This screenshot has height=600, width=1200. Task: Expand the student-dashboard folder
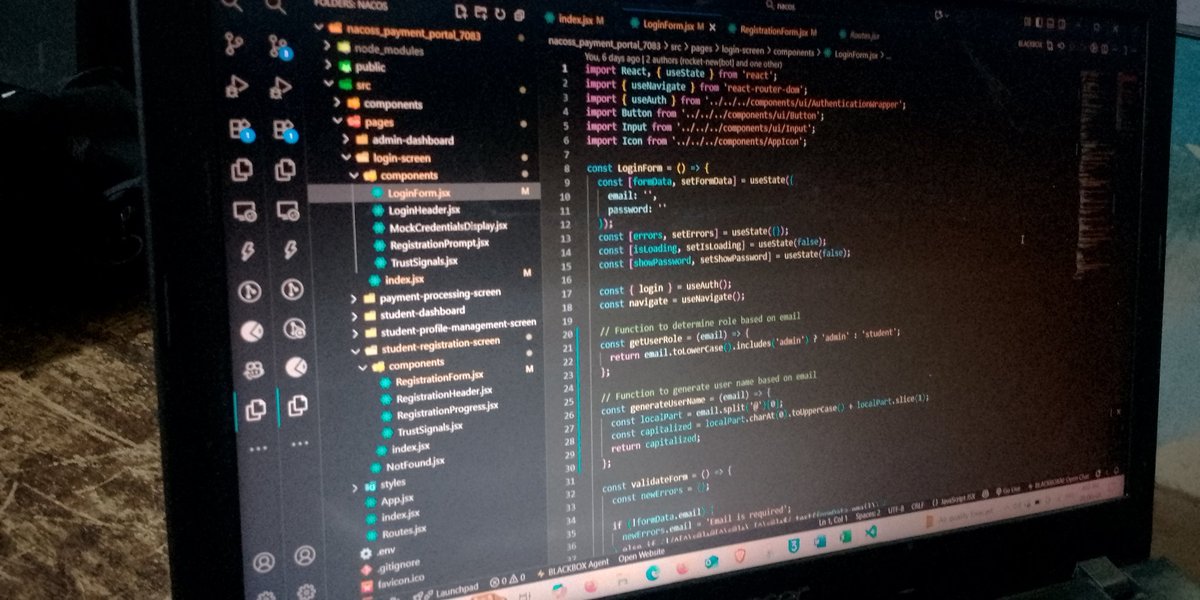(x=355, y=314)
